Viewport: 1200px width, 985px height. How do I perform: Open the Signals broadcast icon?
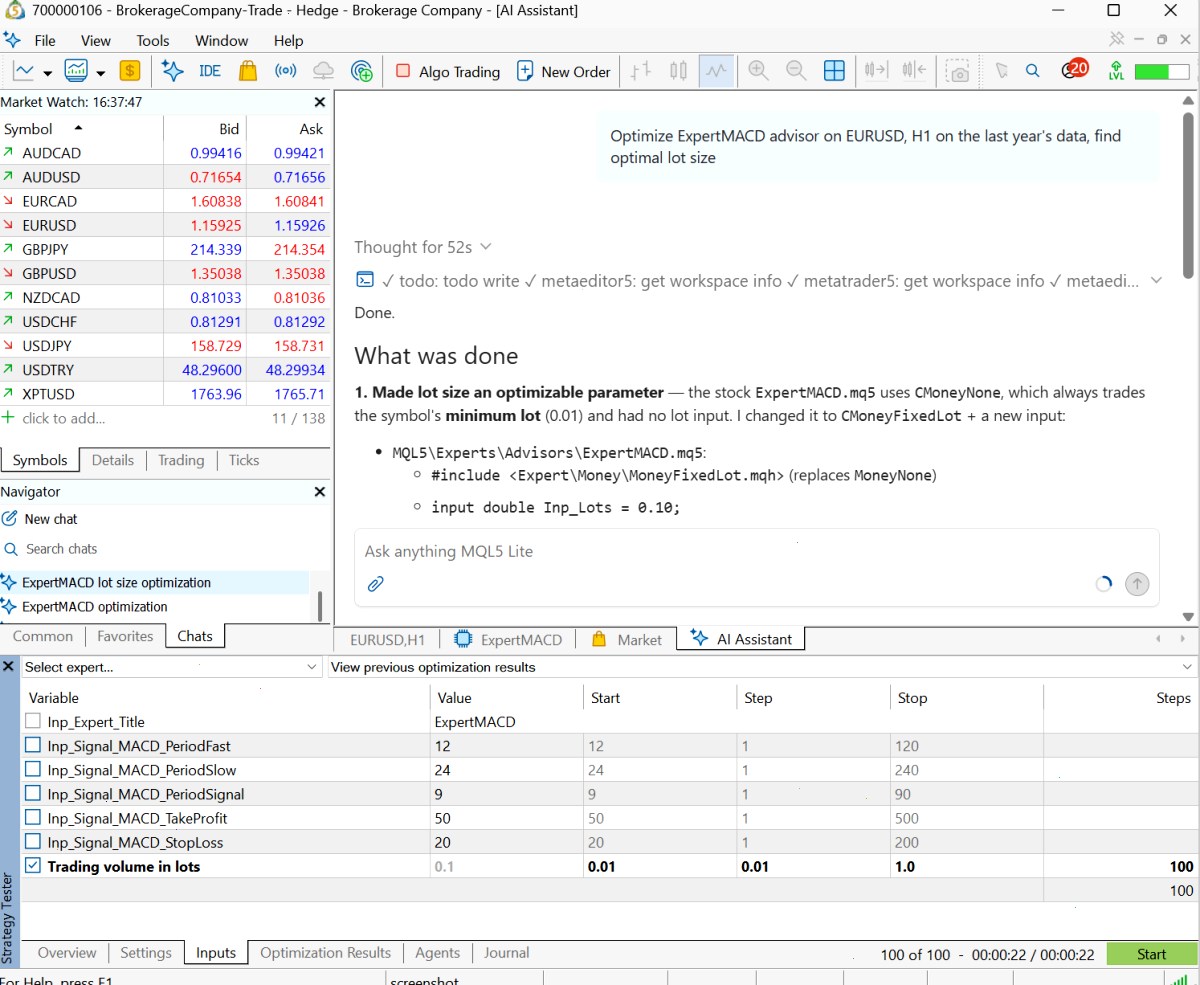[x=286, y=71]
